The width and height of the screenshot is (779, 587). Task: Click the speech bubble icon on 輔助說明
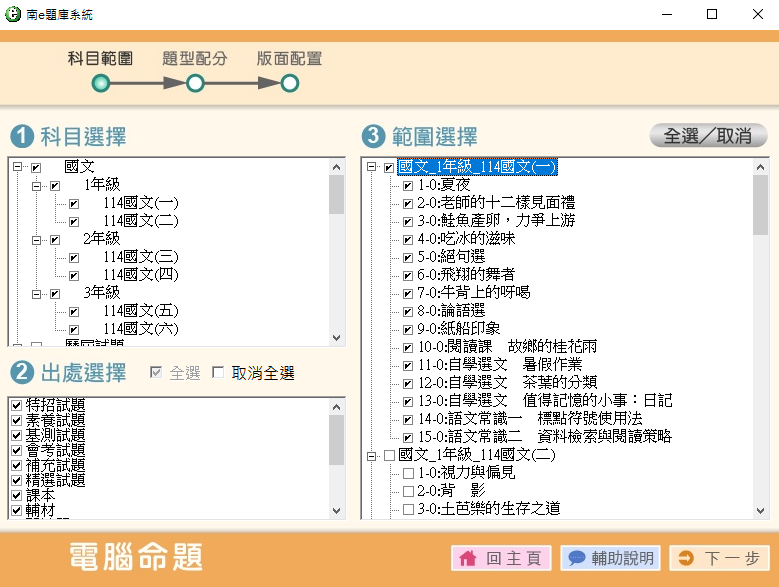pyautogui.click(x=576, y=558)
